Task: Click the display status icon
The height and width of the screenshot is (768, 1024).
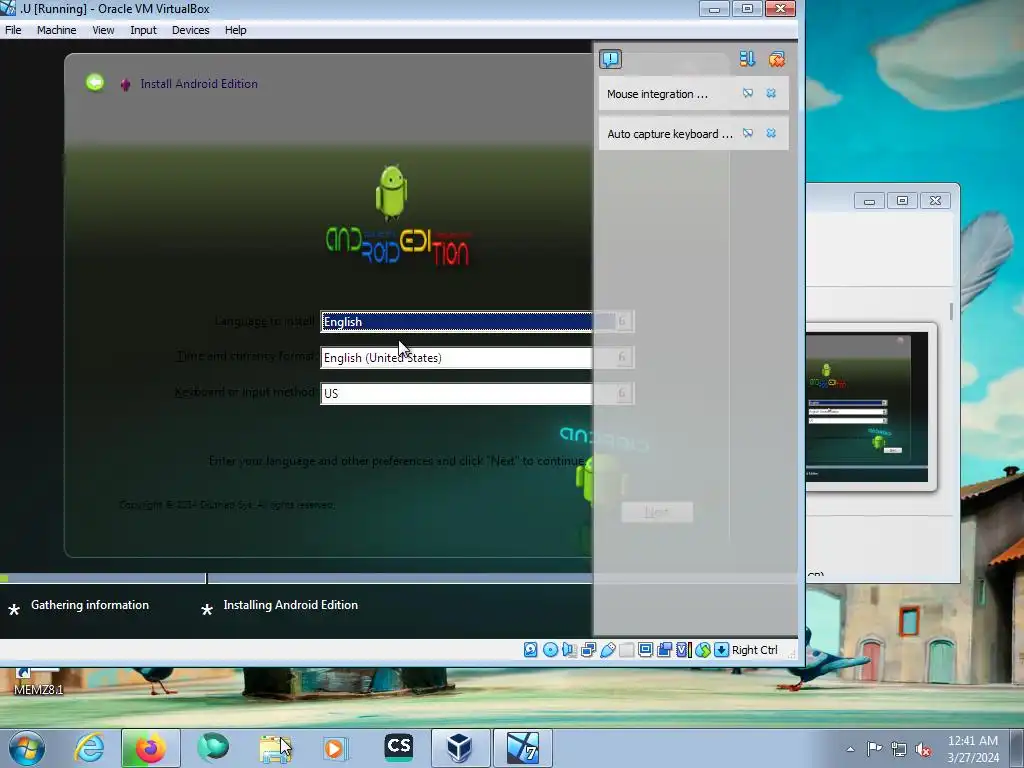Action: (x=645, y=650)
